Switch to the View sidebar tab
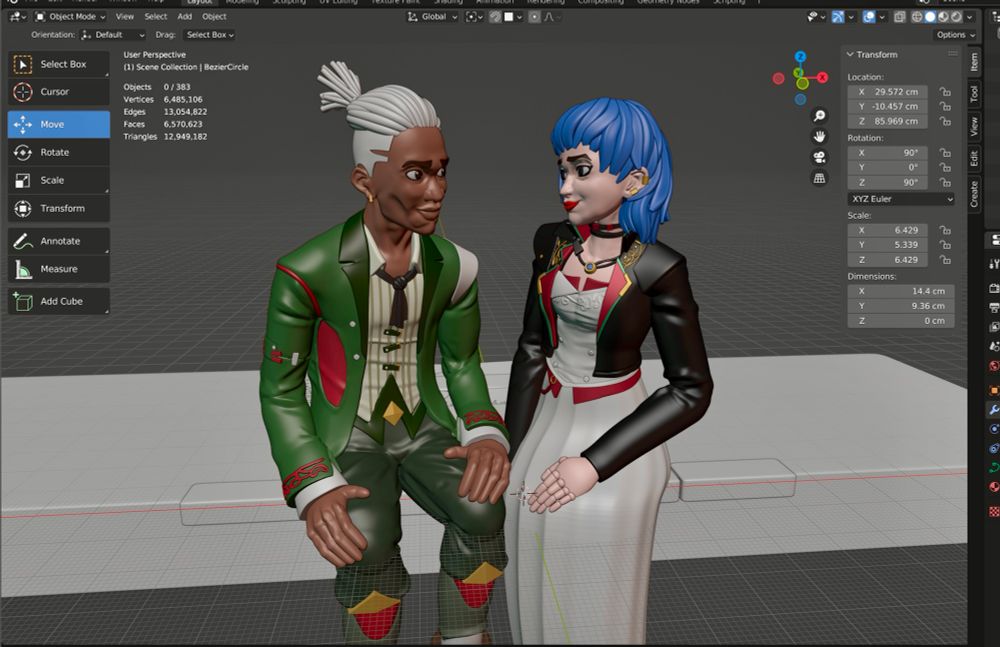The height and width of the screenshot is (647, 1000). [x=974, y=126]
